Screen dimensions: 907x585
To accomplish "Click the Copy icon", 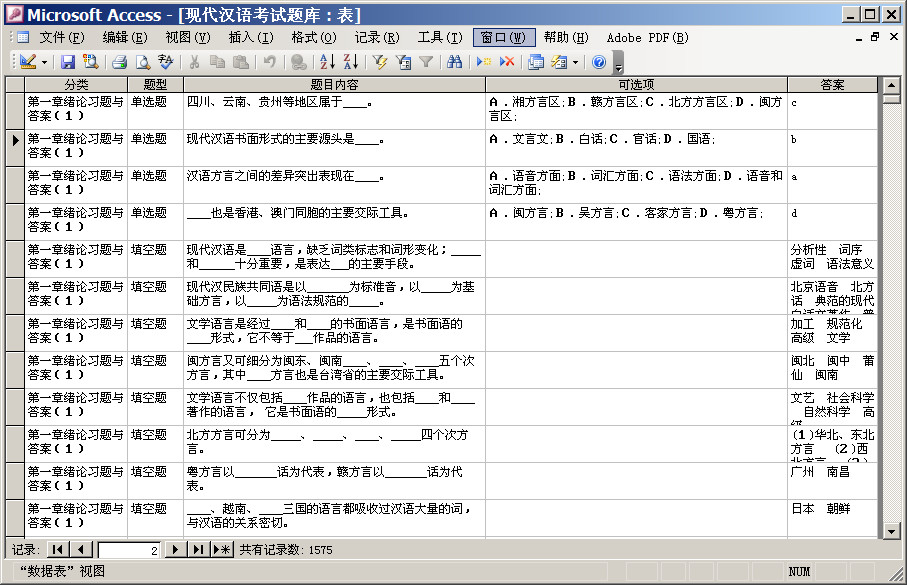I will (x=217, y=61).
